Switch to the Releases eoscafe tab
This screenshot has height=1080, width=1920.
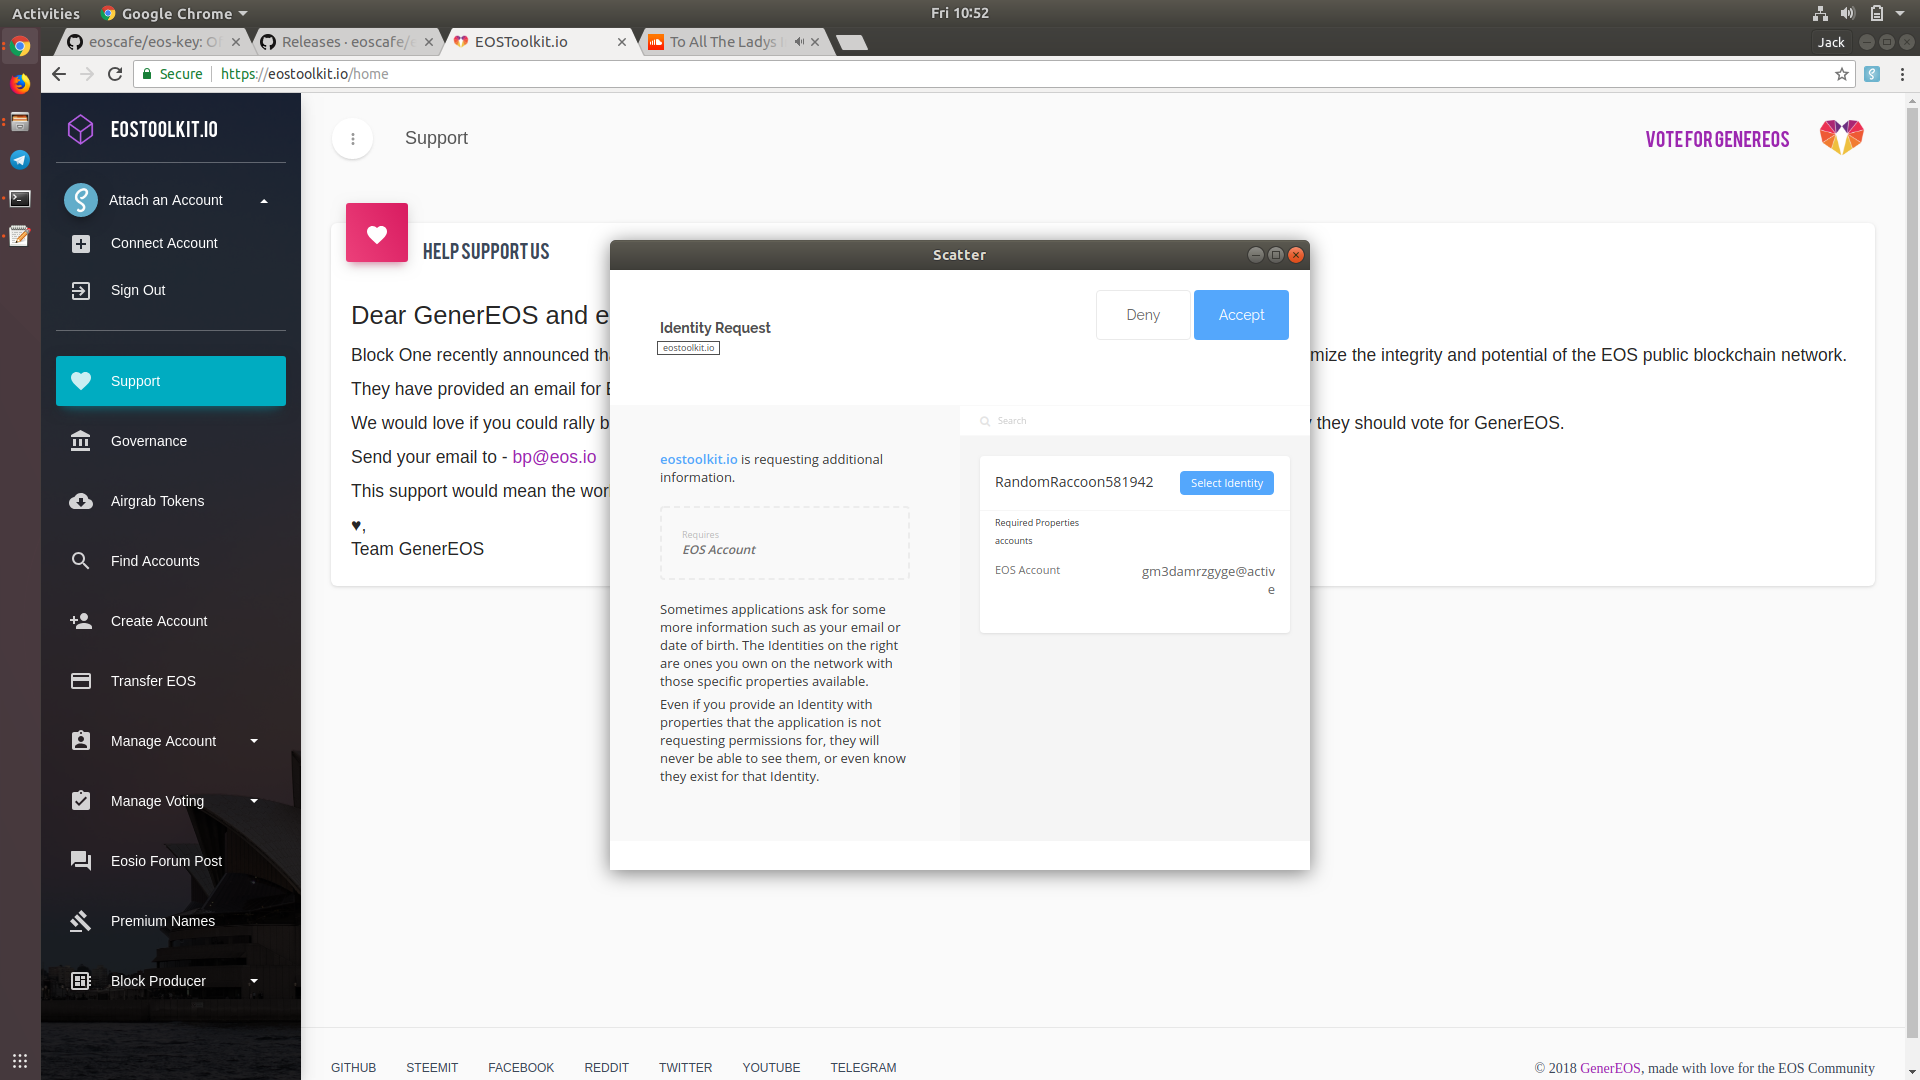[345, 42]
